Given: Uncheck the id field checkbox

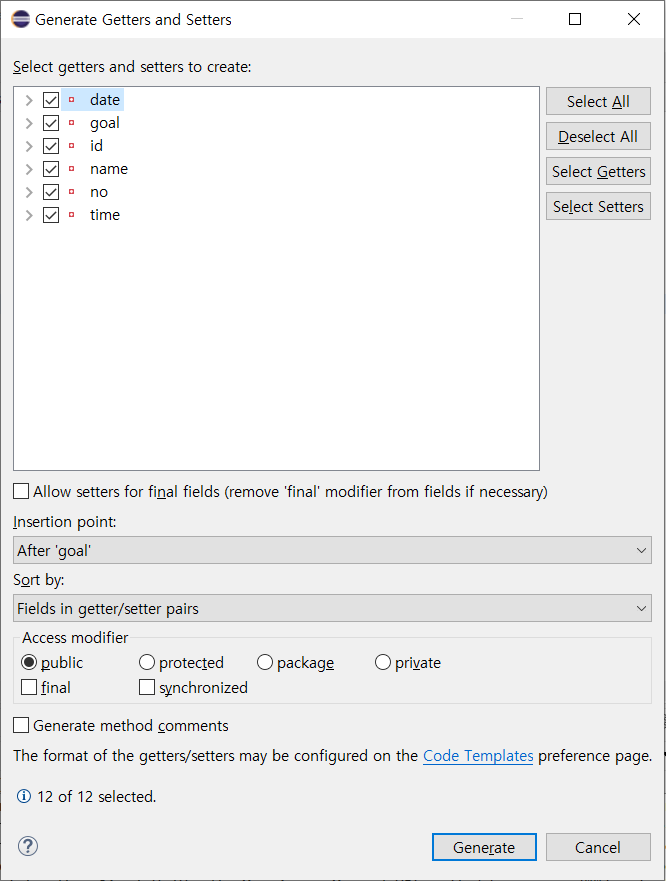Looking at the screenshot, I should (x=51, y=146).
